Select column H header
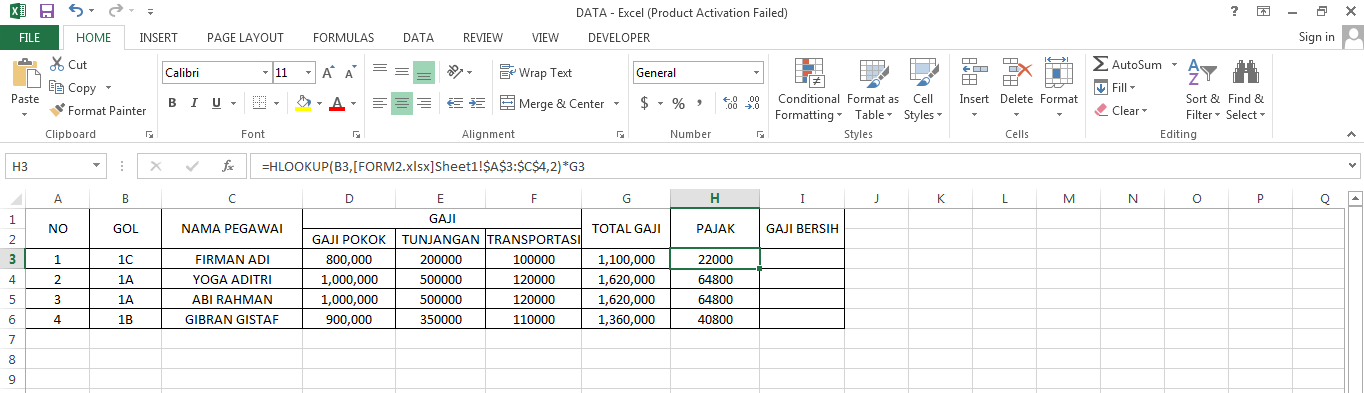This screenshot has width=1364, height=393. [714, 198]
